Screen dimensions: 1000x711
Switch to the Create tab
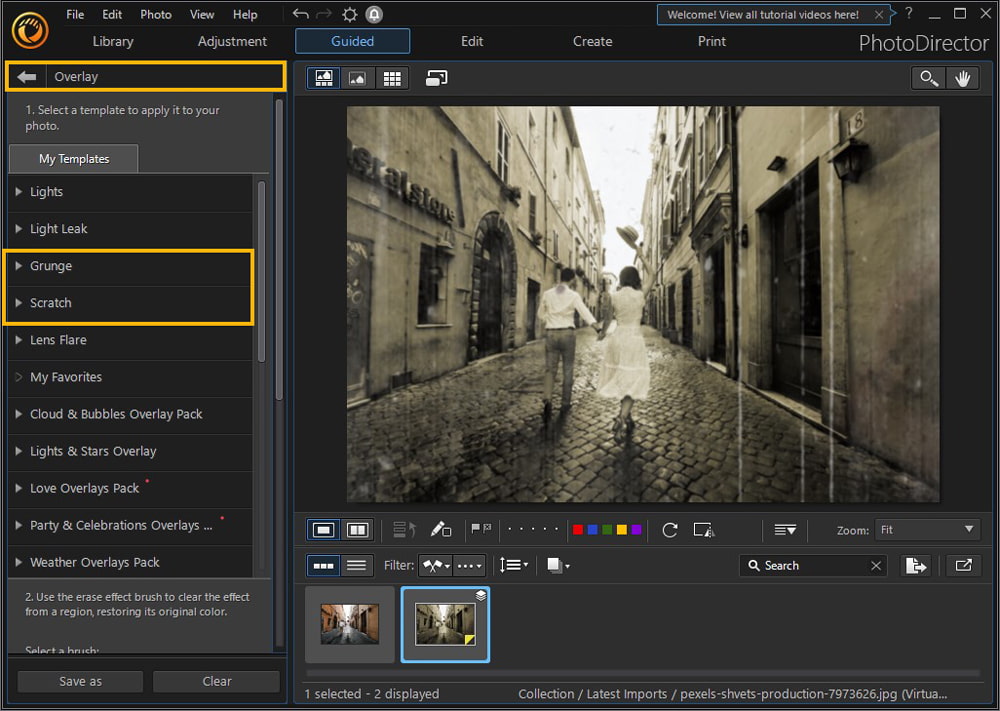click(592, 41)
